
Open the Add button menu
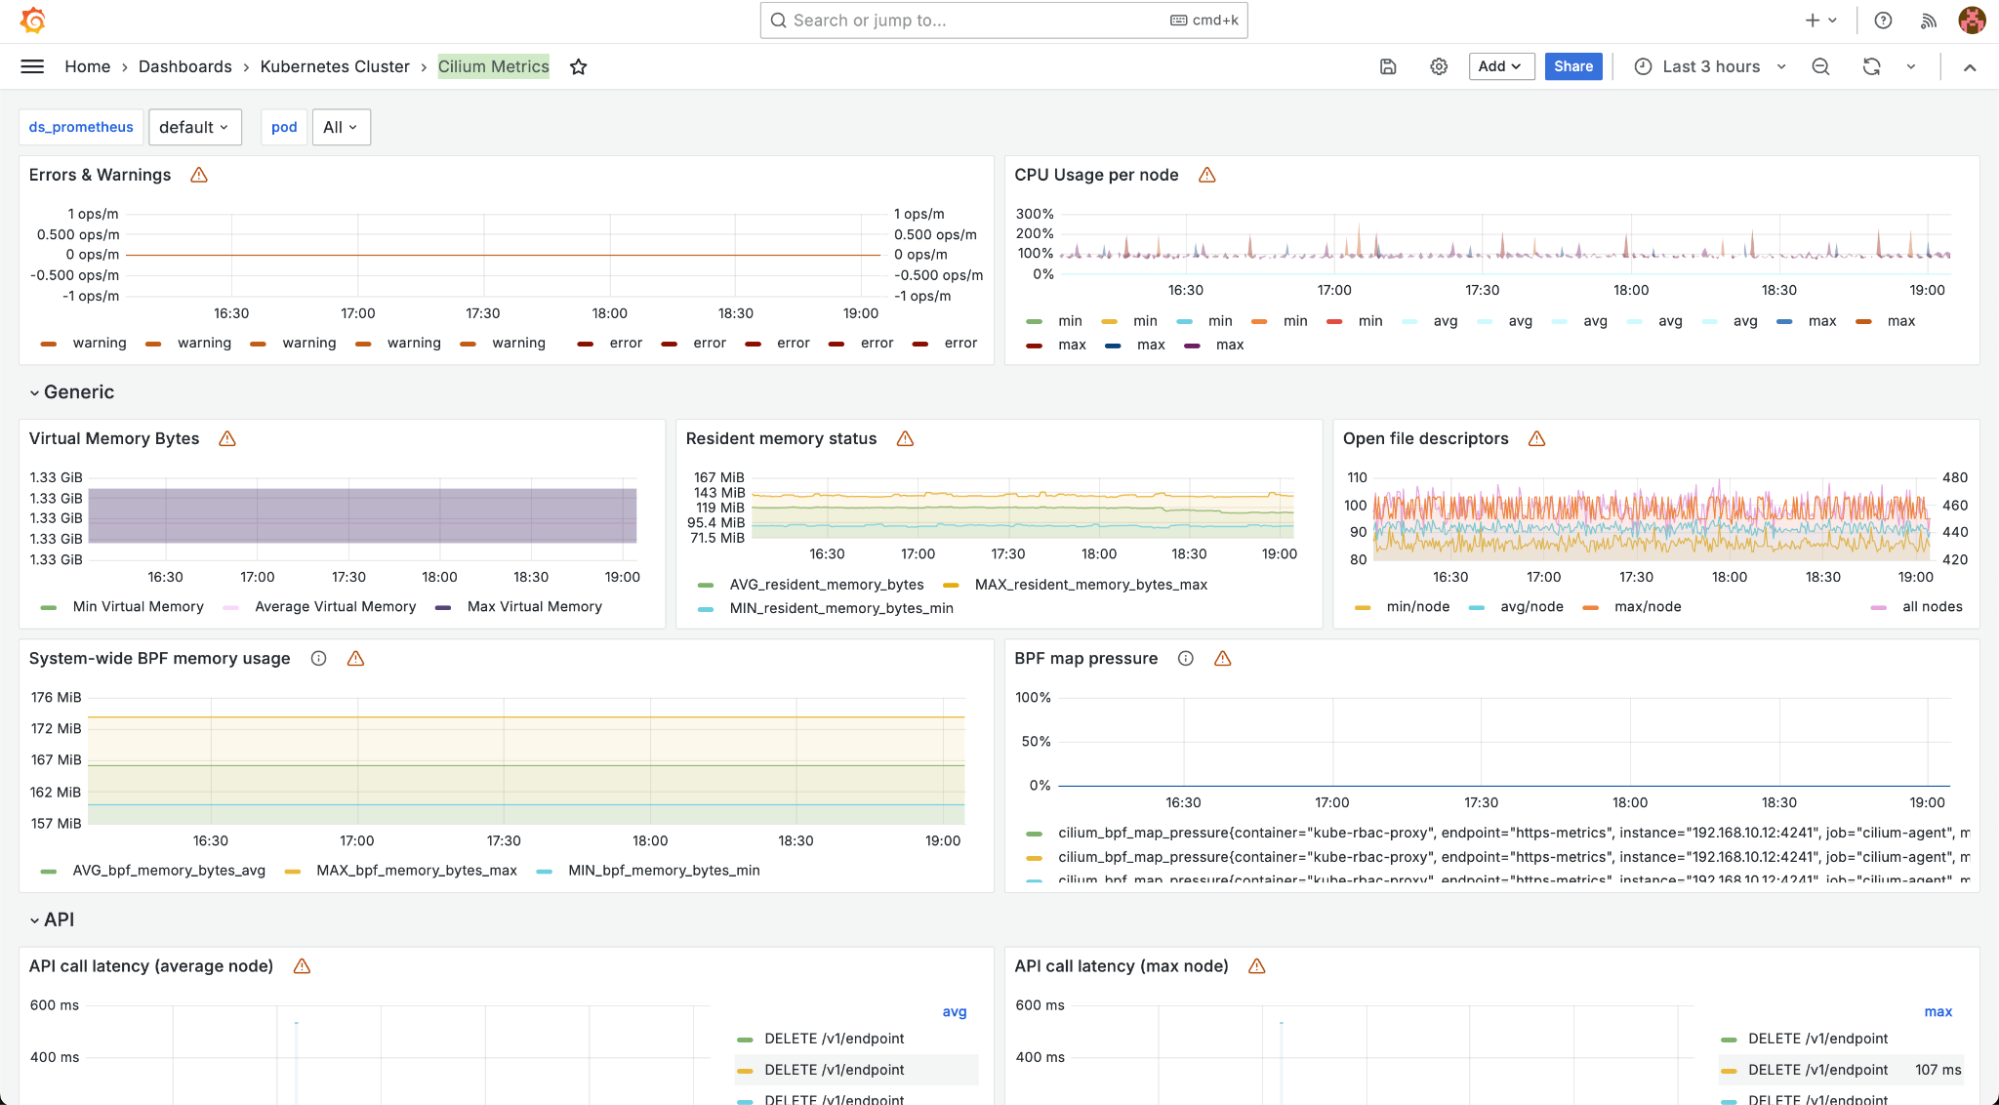pos(1500,67)
